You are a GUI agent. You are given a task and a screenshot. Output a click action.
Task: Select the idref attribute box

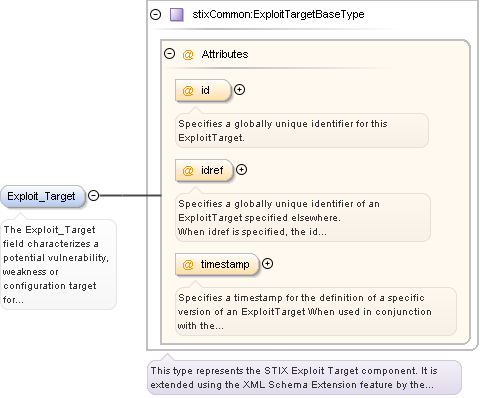[x=204, y=170]
